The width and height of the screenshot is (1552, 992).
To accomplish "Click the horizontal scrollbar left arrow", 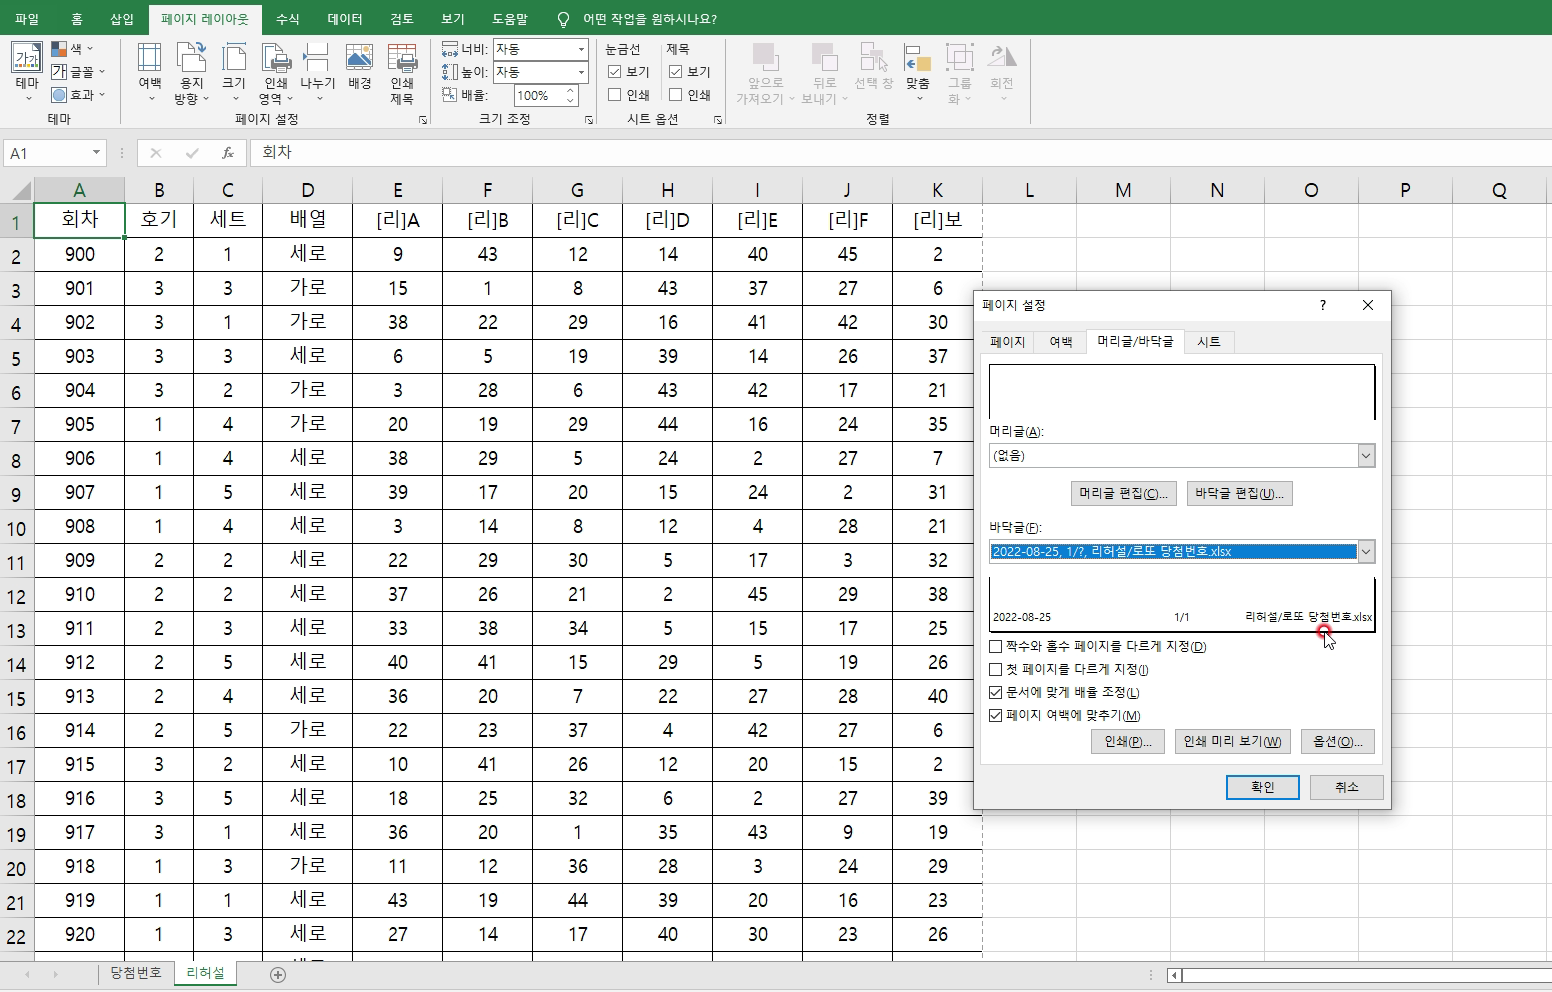I will pos(1175,975).
